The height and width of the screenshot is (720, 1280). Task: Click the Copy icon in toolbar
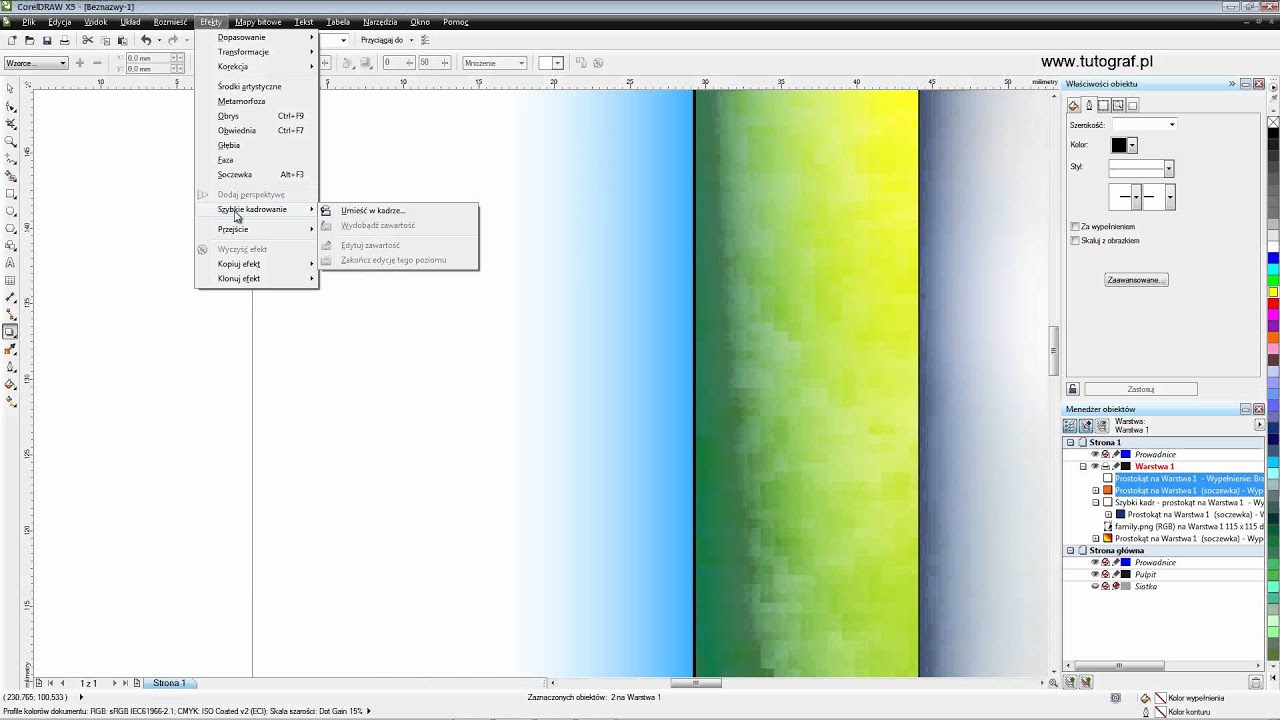click(105, 40)
